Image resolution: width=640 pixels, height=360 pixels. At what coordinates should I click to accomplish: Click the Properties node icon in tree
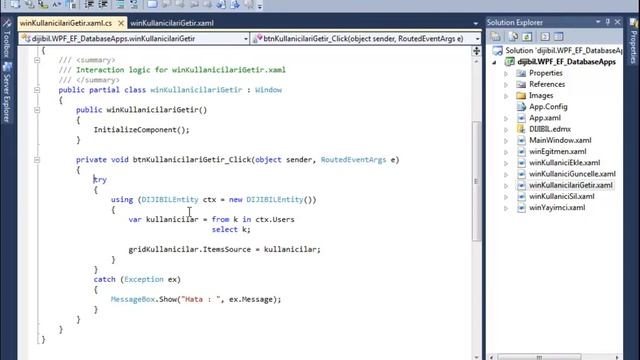521,73
